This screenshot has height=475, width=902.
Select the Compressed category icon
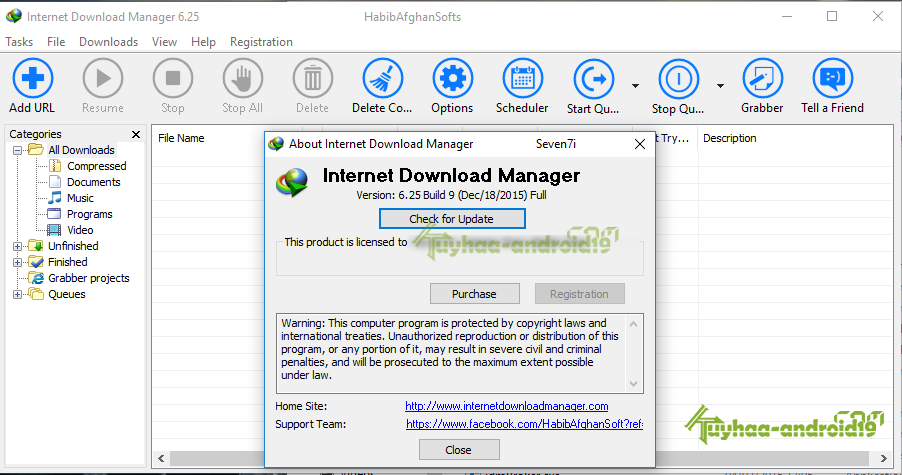click(x=55, y=166)
